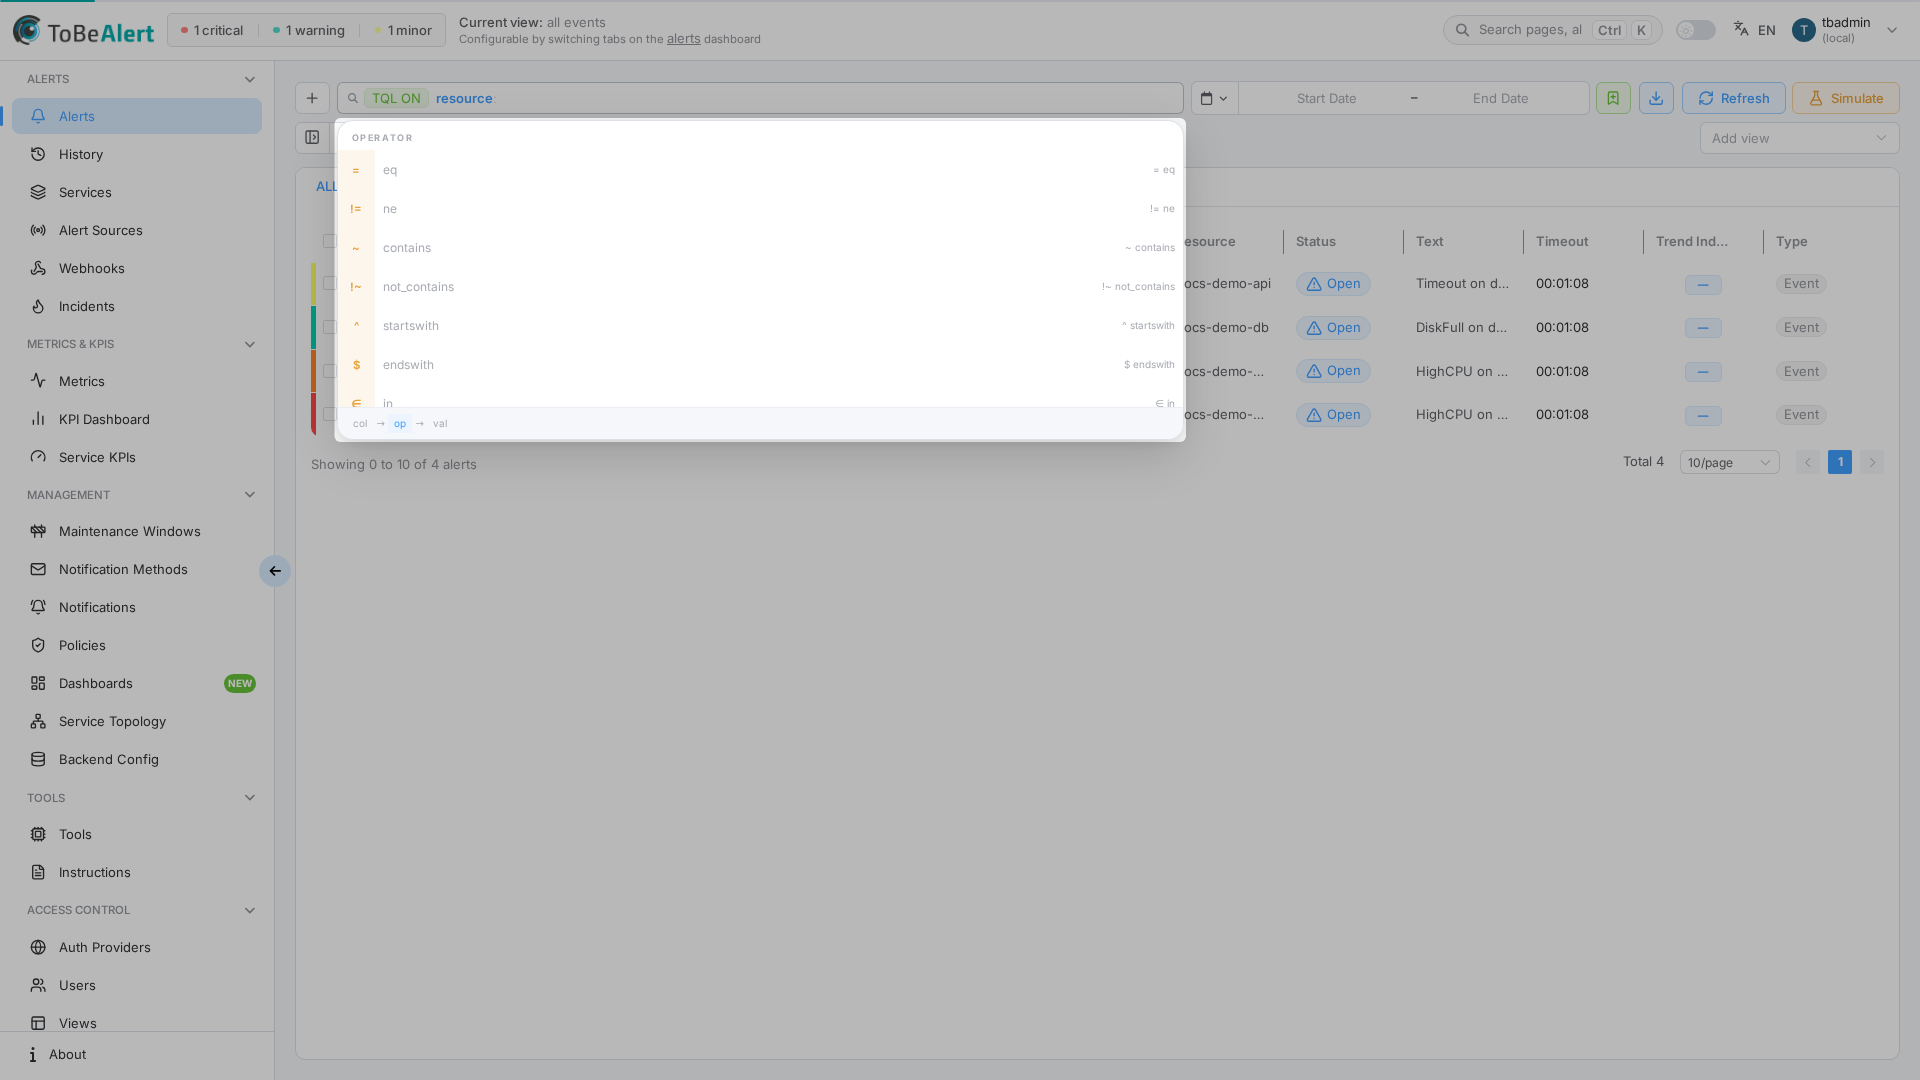Viewport: 1920px width, 1080px height.
Task: Select the contains operator option
Action: 760,248
